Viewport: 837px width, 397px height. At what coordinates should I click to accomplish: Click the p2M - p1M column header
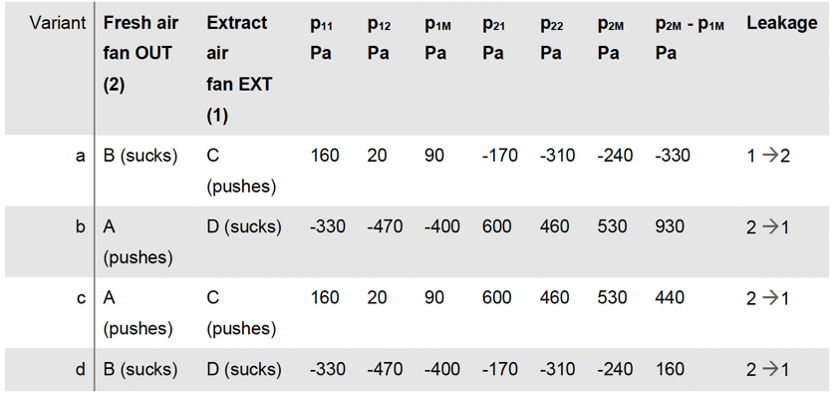[690, 38]
